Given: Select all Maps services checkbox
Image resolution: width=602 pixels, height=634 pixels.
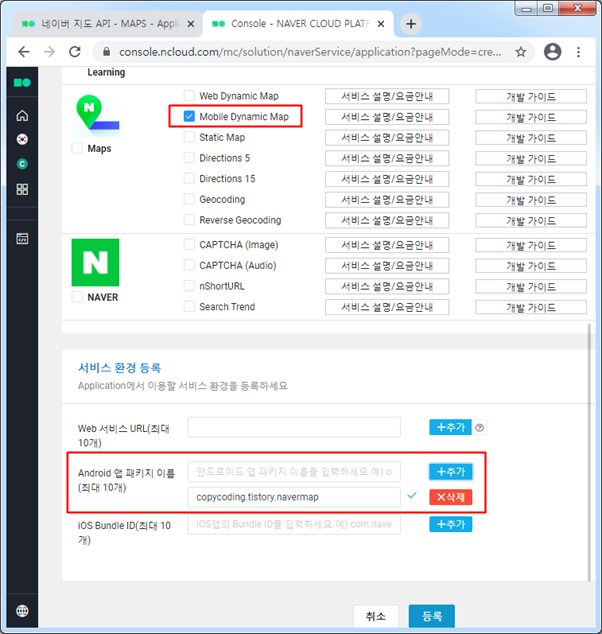Looking at the screenshot, I should pyautogui.click(x=77, y=148).
